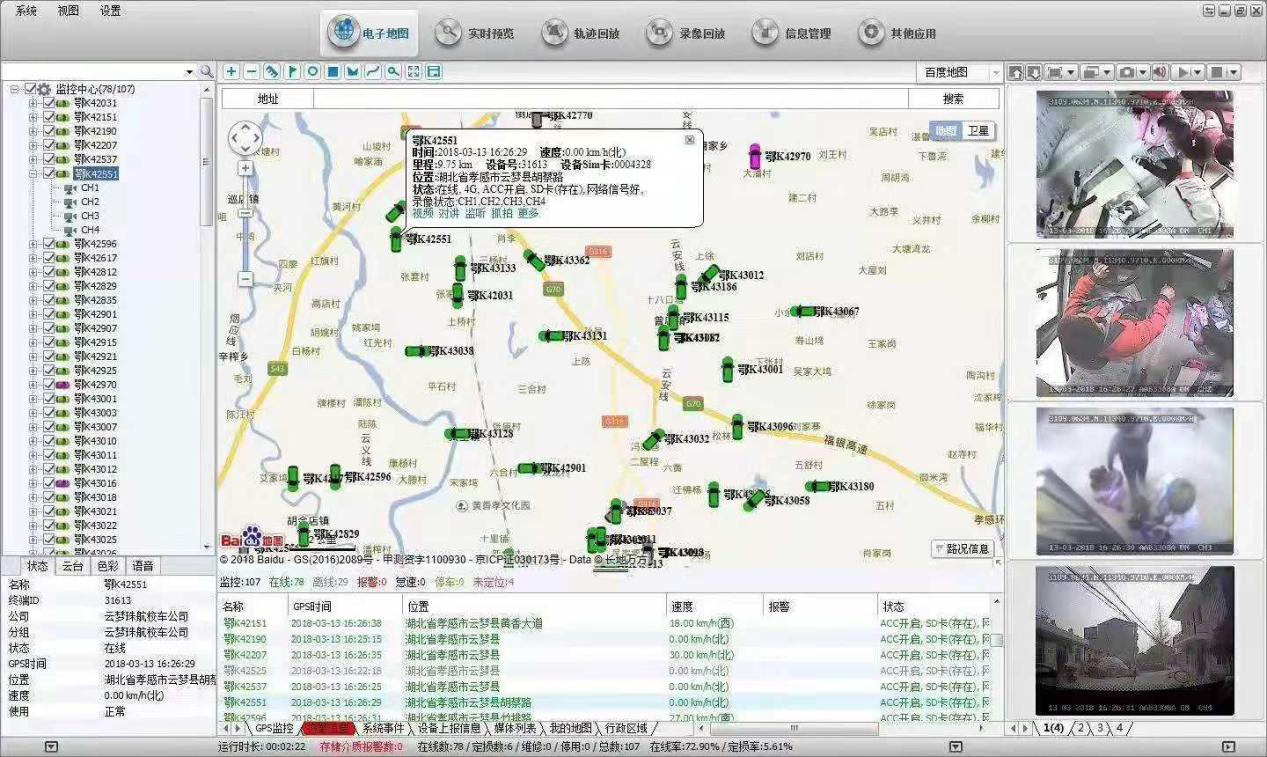The image size is (1267, 757).
Task: Switch to the 轨迹回放 tab
Action: (581, 33)
